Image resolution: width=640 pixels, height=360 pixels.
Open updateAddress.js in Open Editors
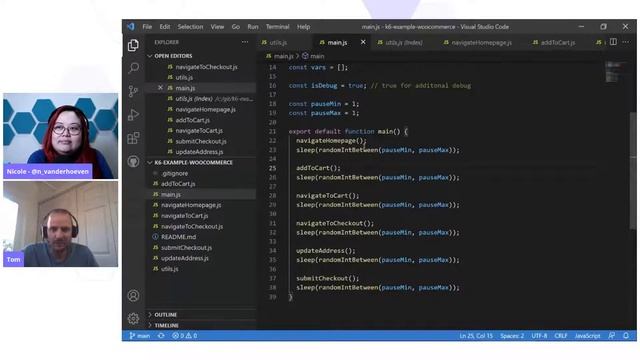click(199, 152)
